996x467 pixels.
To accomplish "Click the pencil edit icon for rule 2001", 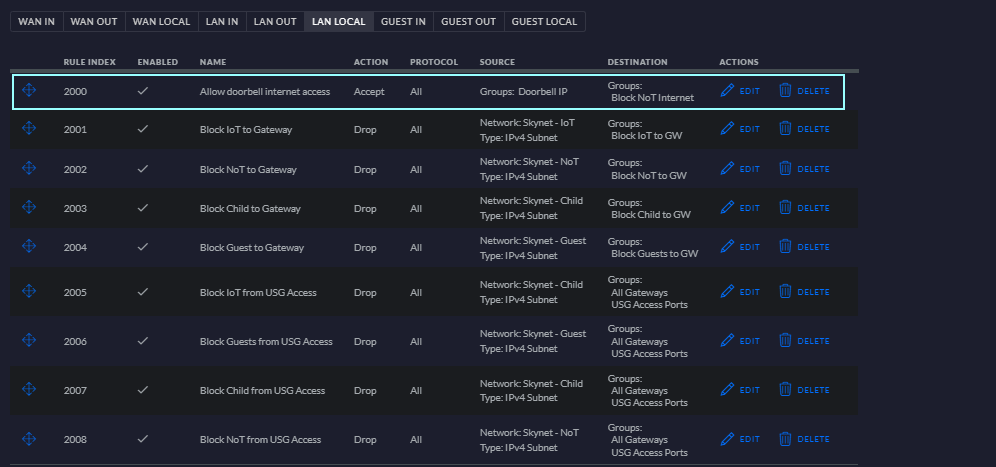I will pos(727,129).
